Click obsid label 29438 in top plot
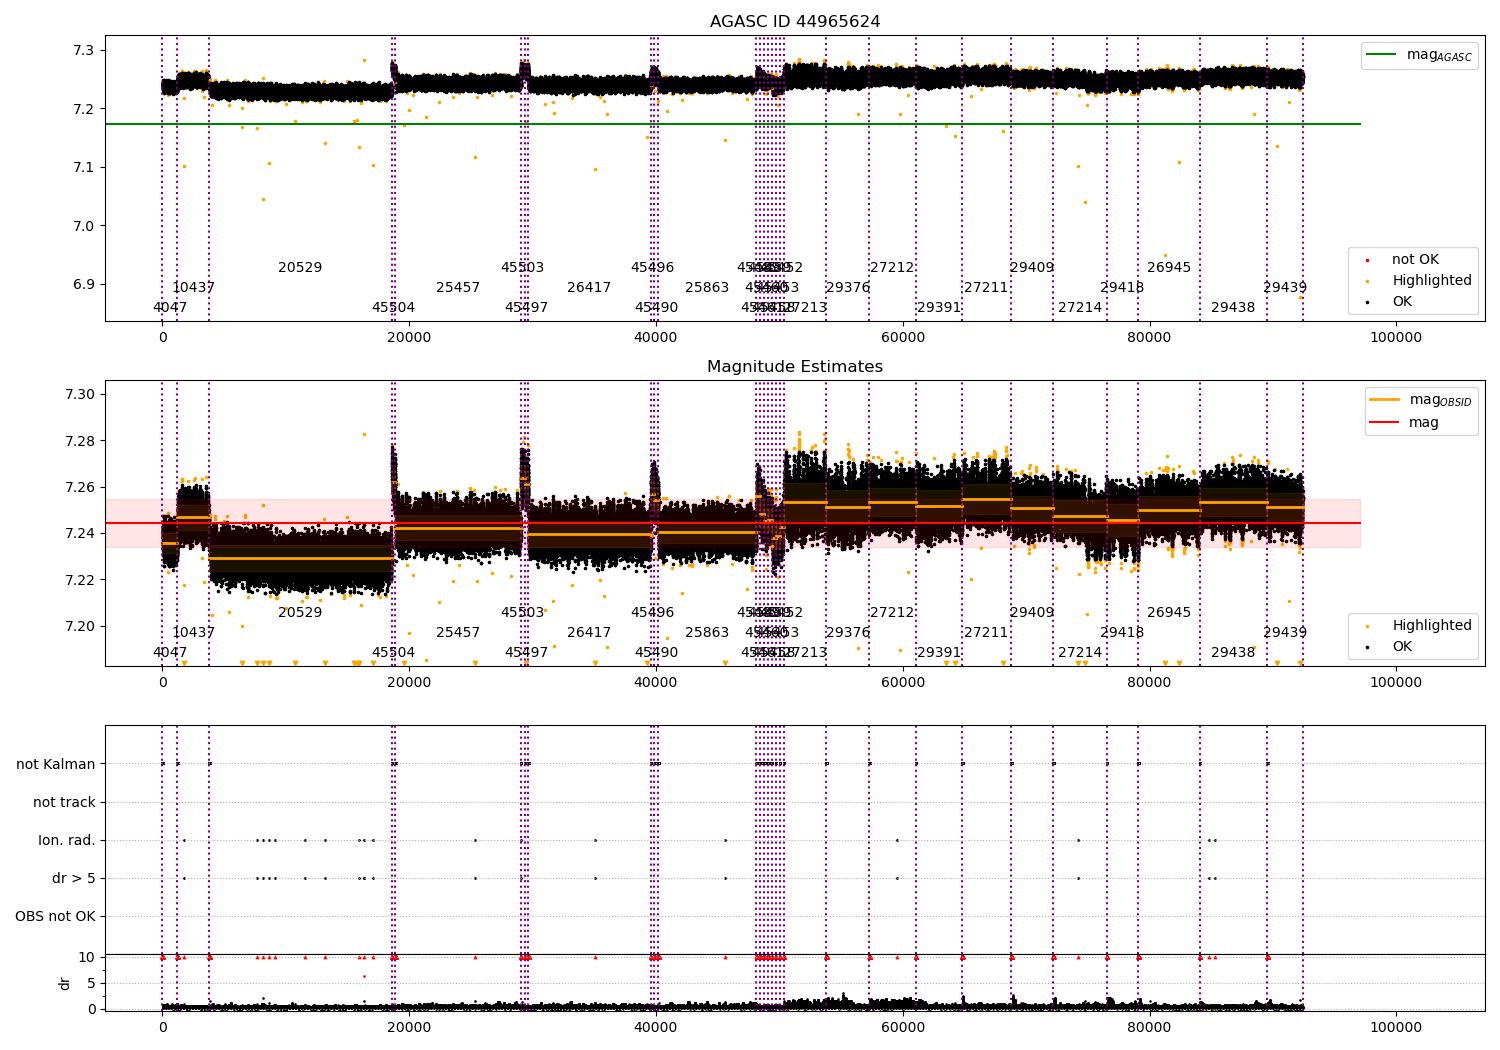The image size is (1500, 1050). point(1233,308)
